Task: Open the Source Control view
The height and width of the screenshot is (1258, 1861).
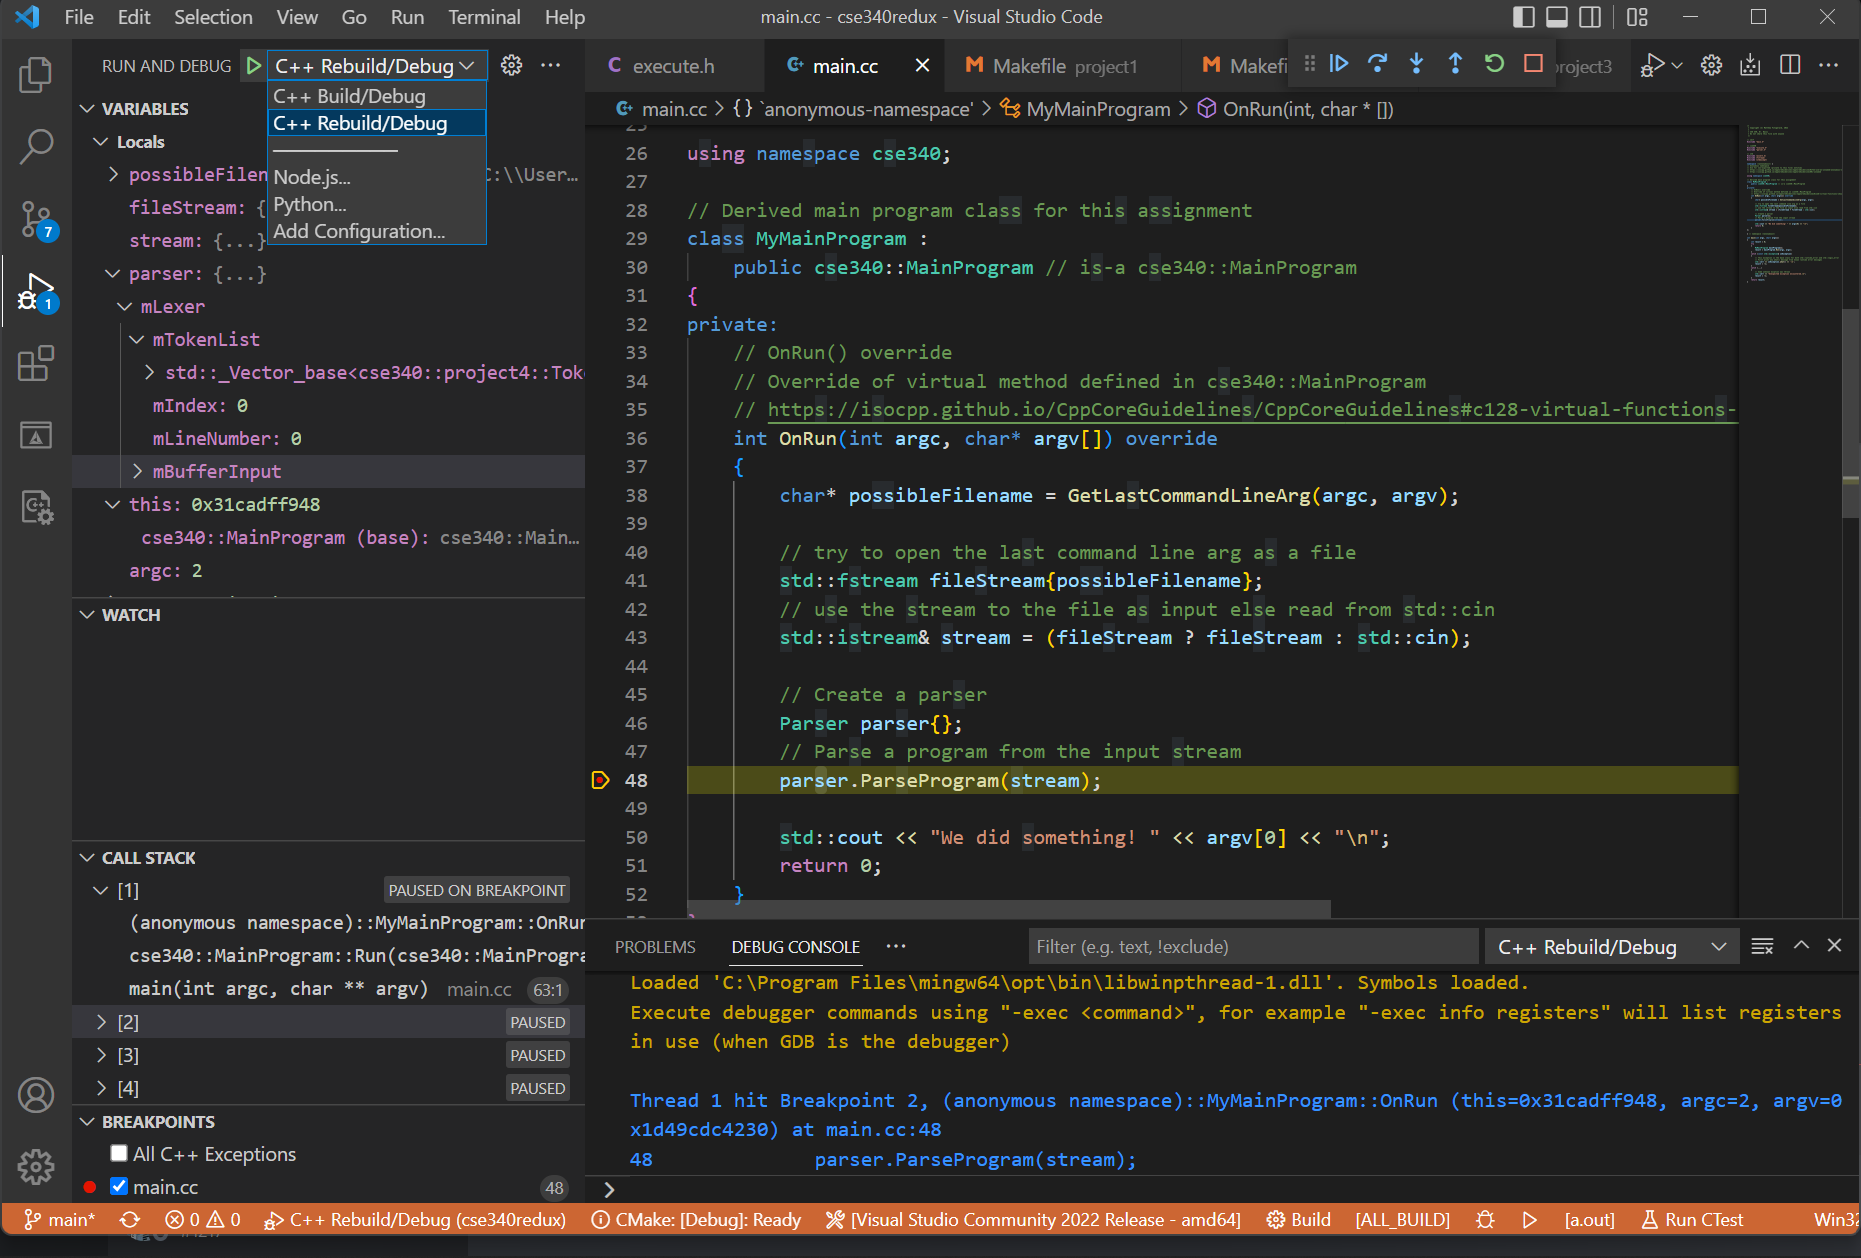Action: (x=36, y=219)
